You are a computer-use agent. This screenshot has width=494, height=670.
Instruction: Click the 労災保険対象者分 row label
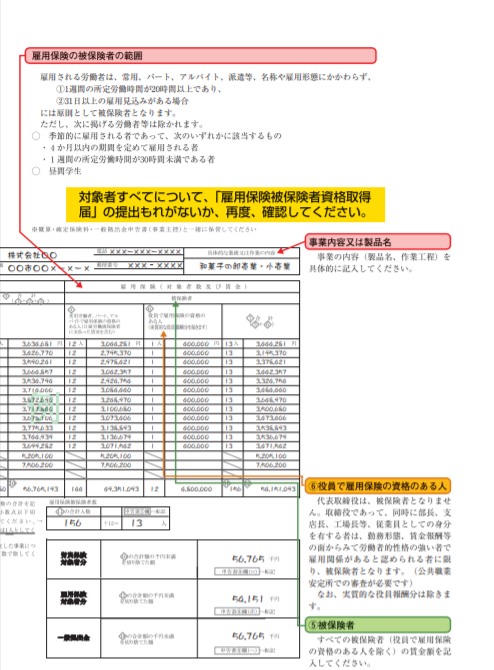point(74,559)
